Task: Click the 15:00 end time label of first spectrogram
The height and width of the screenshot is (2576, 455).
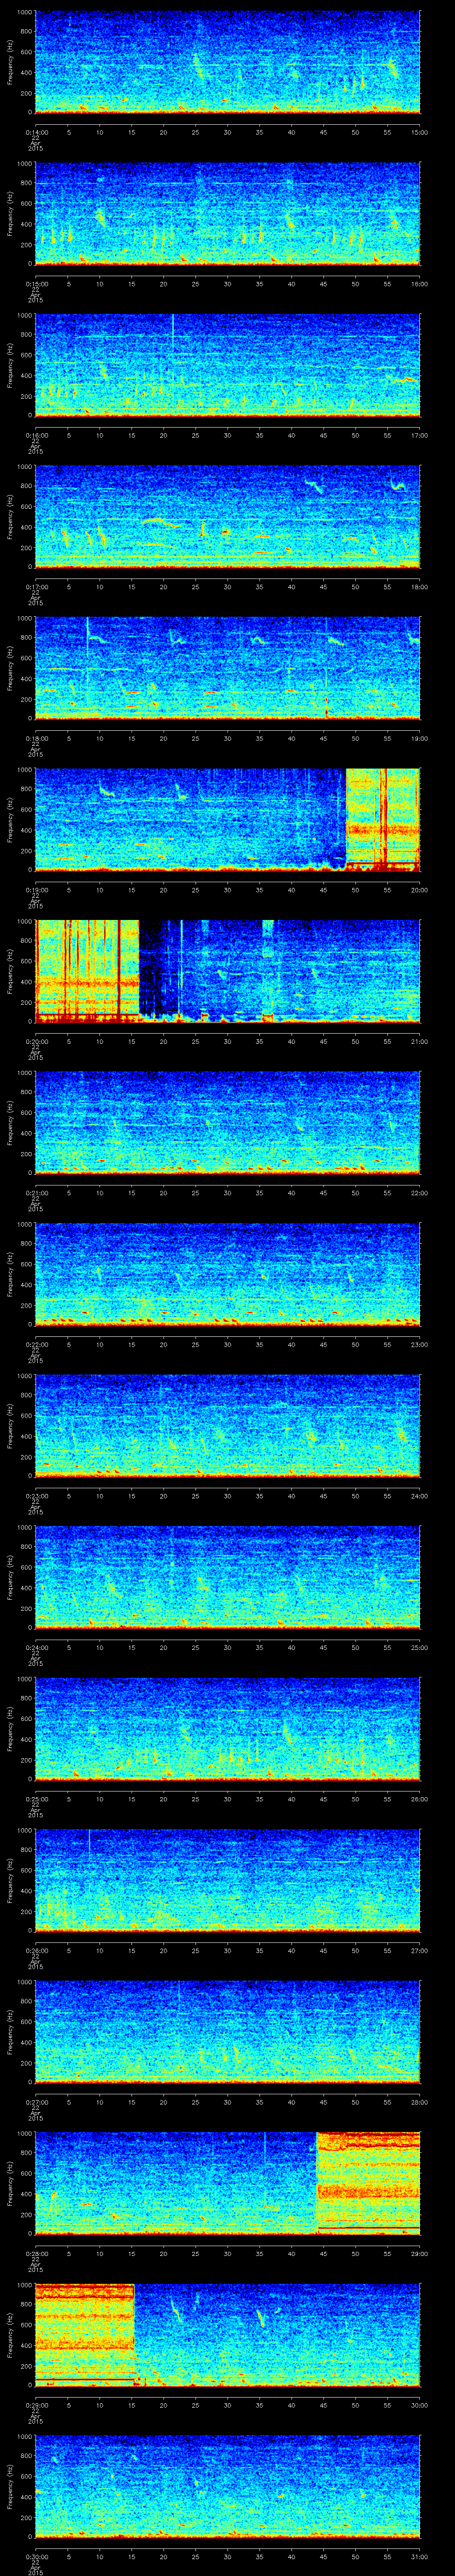Action: coord(420,131)
